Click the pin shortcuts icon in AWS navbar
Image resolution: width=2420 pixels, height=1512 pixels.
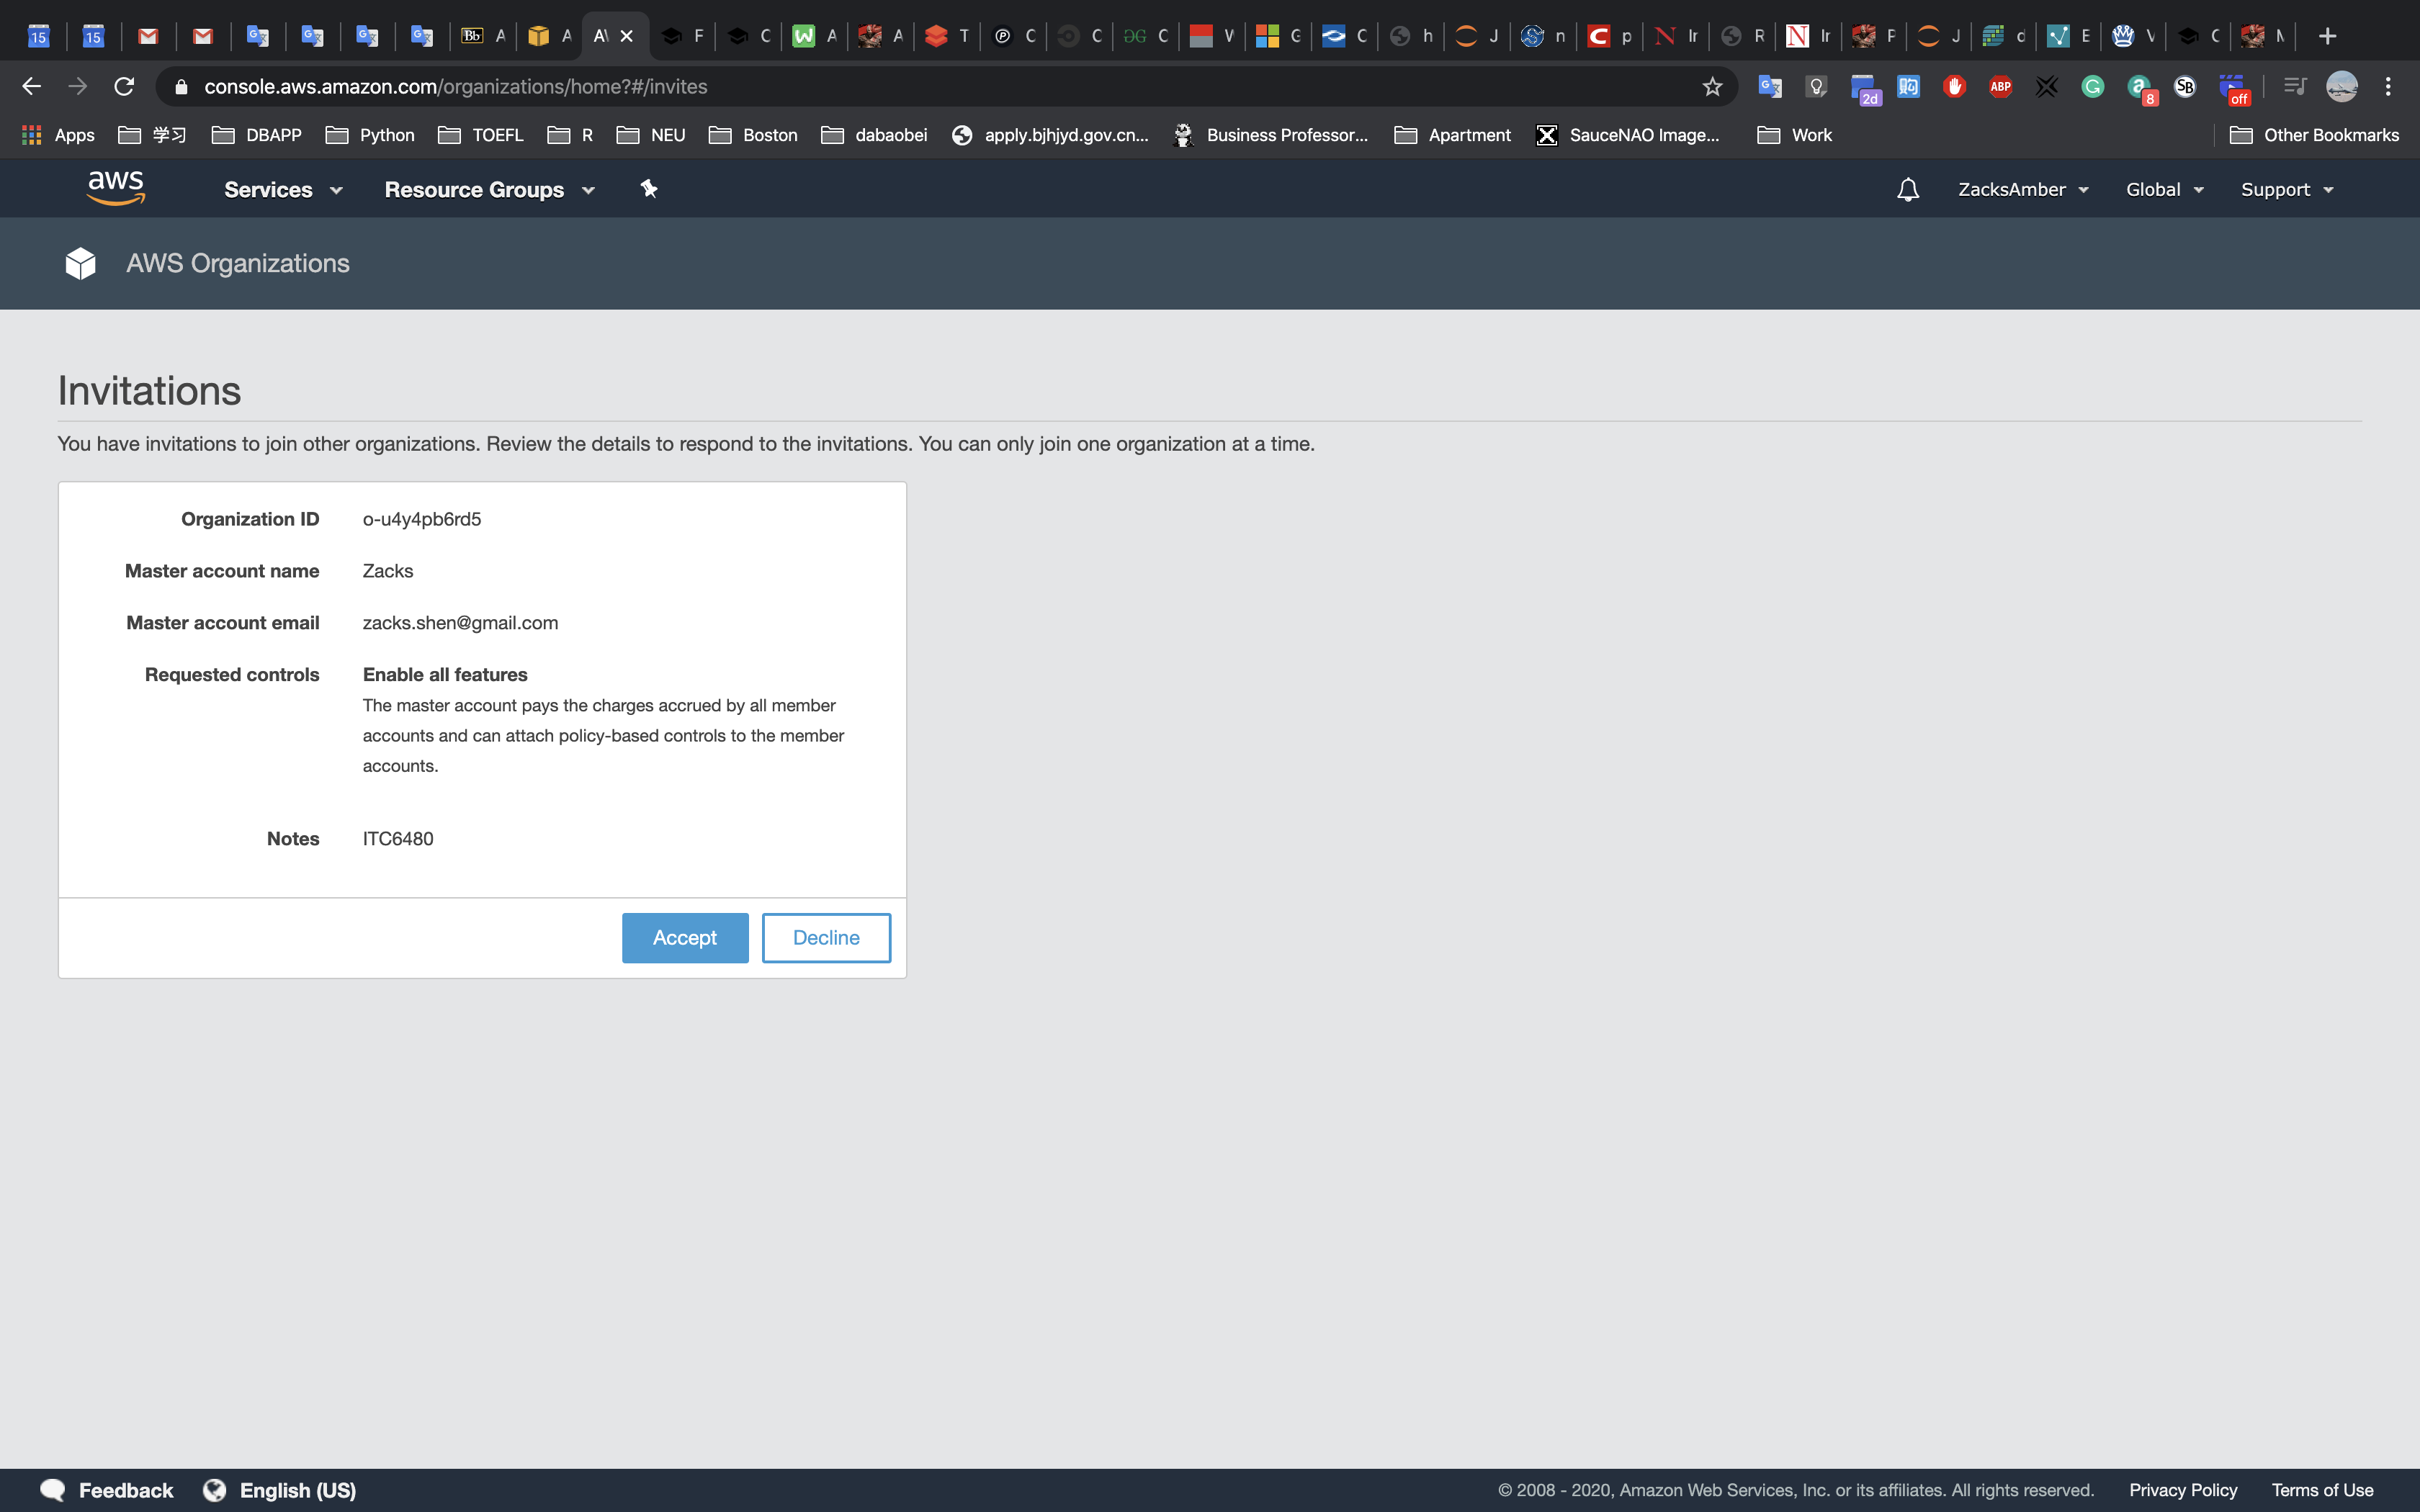[649, 189]
